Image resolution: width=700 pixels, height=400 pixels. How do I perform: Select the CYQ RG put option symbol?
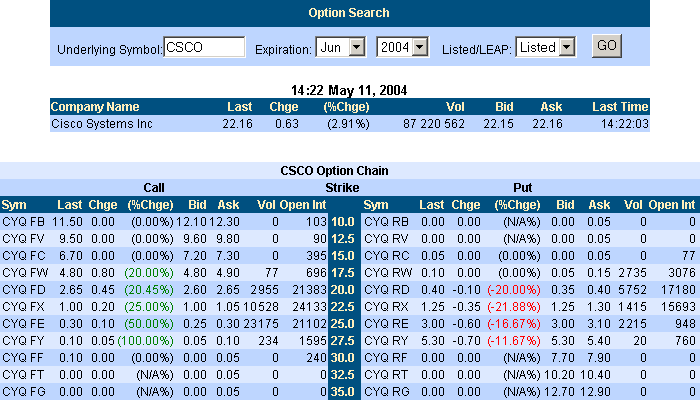pyautogui.click(x=386, y=391)
